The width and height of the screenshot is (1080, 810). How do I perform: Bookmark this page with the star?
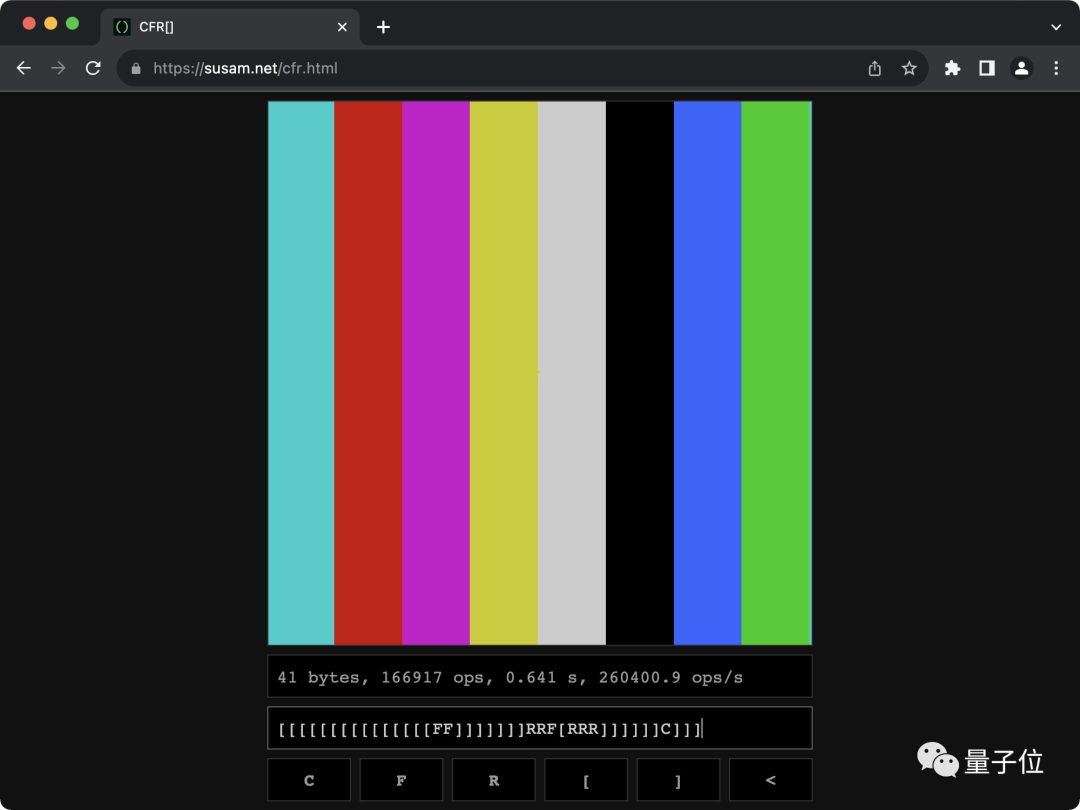(x=909, y=68)
